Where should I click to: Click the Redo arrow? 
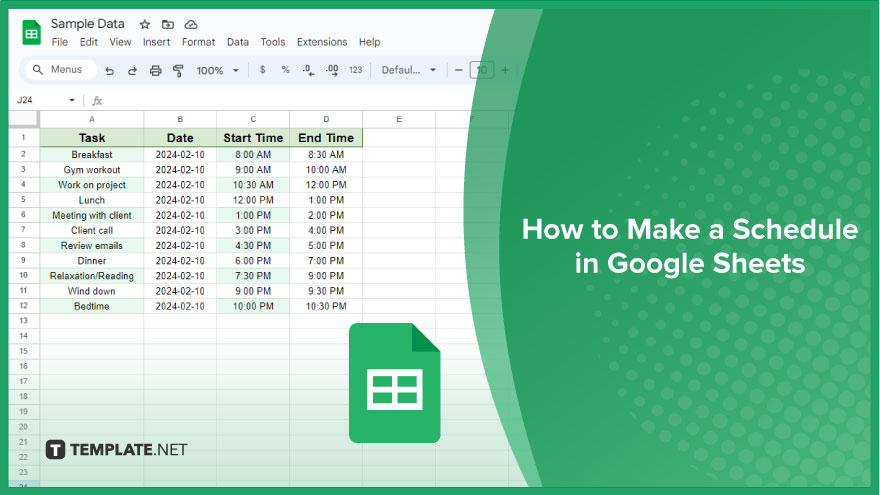(x=132, y=71)
